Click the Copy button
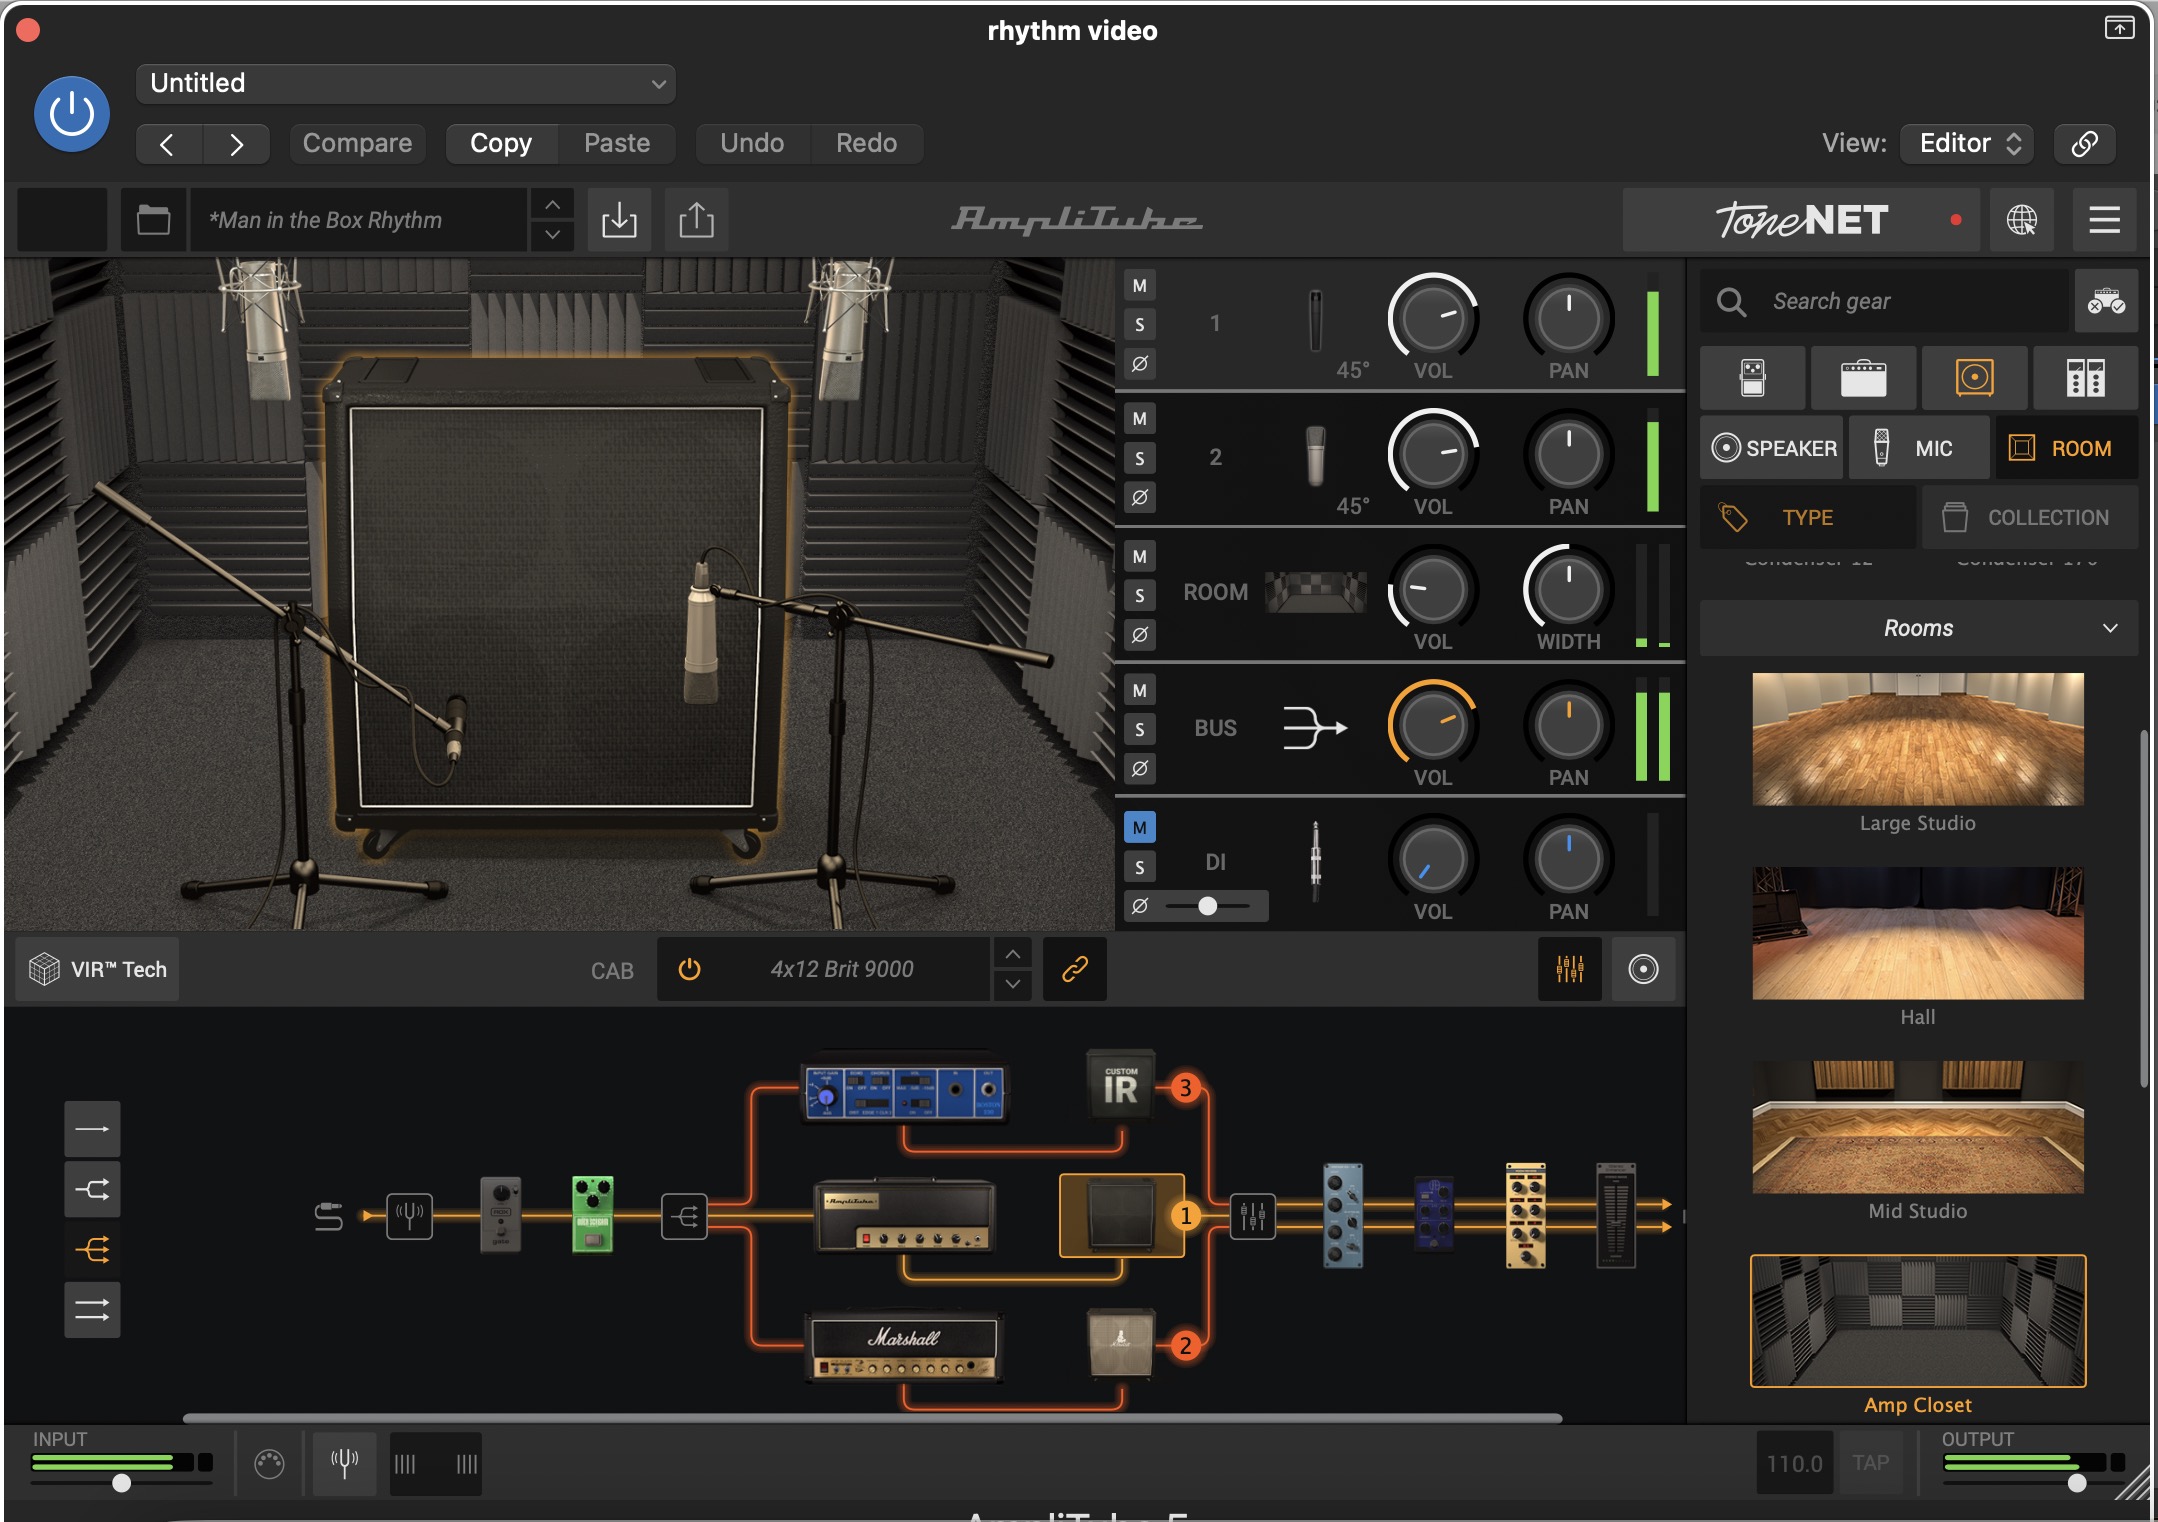Image resolution: width=2158 pixels, height=1522 pixels. 501,143
